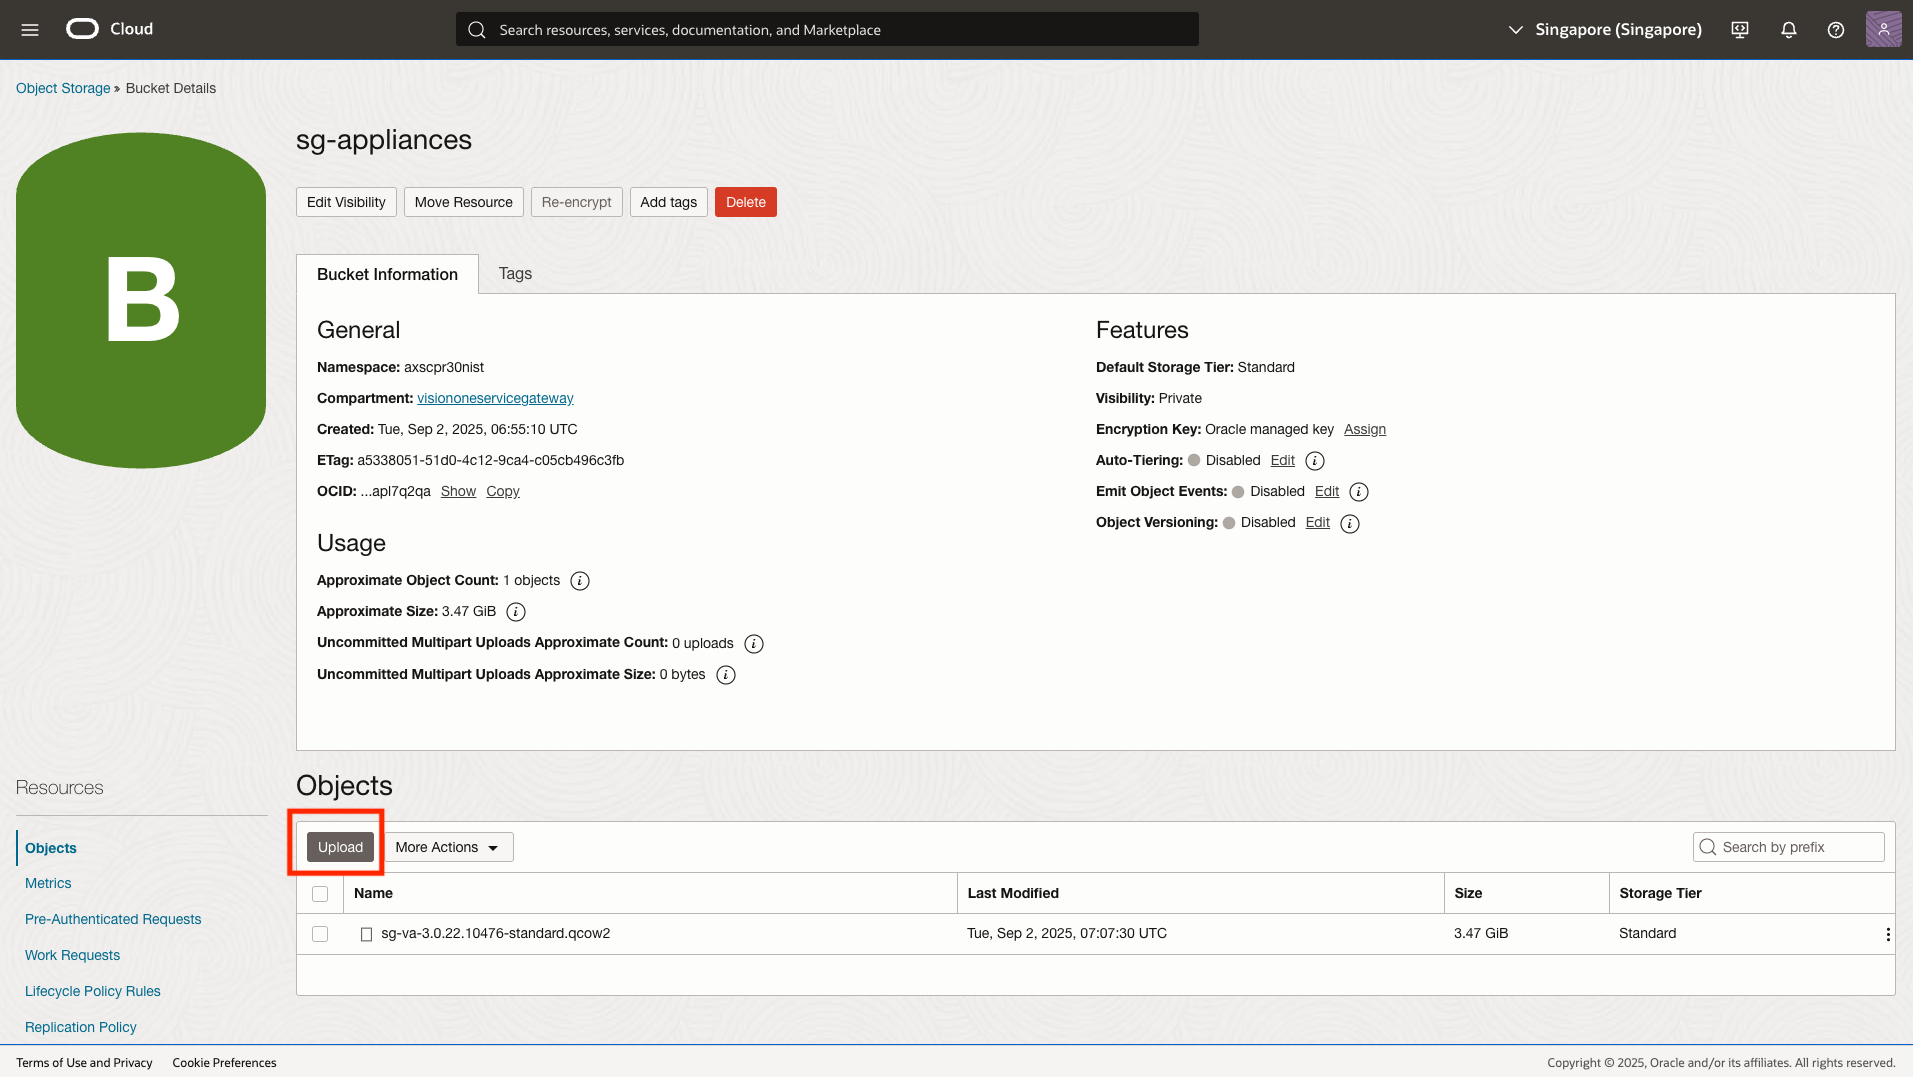Show info for Object Versioning

click(1350, 524)
